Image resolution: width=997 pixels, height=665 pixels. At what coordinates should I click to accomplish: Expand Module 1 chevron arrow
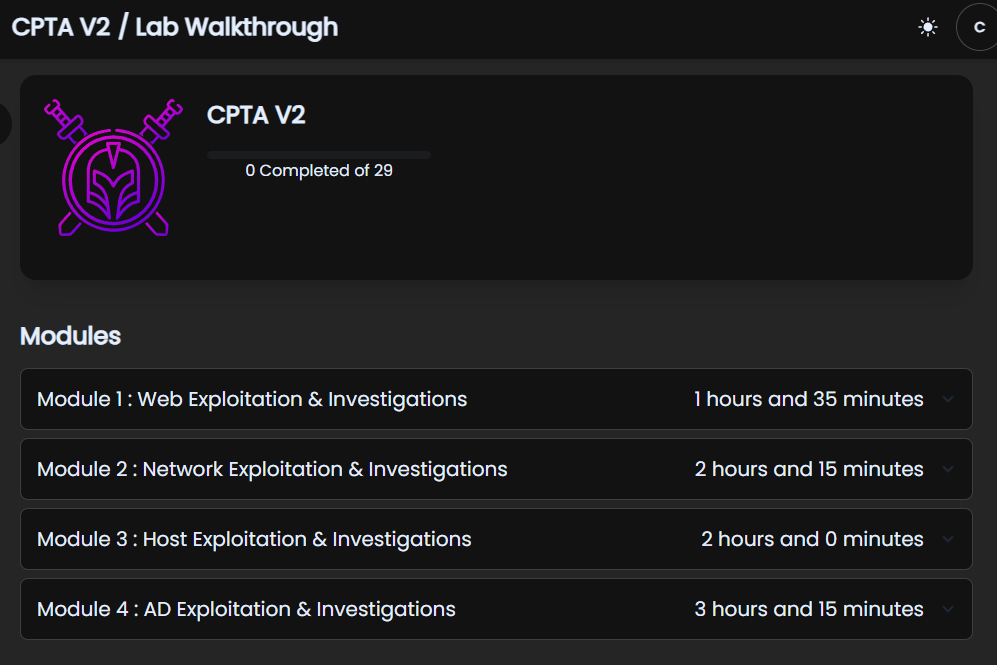coord(948,399)
